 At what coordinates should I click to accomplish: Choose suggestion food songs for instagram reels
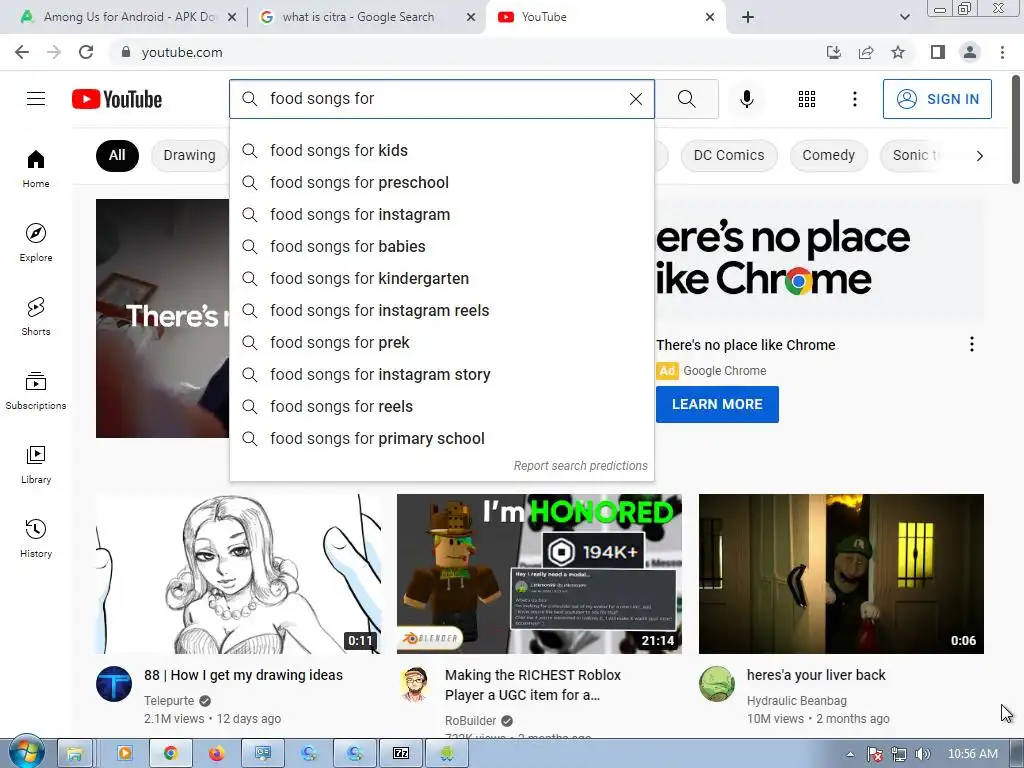tap(441, 310)
